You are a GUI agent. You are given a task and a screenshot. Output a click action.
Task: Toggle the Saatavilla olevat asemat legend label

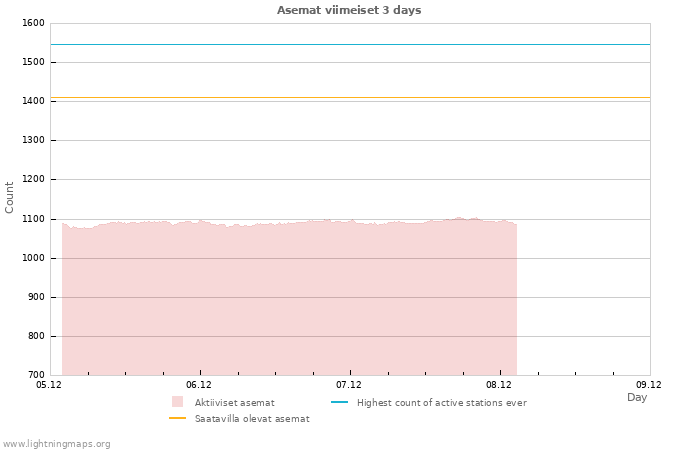pyautogui.click(x=252, y=418)
